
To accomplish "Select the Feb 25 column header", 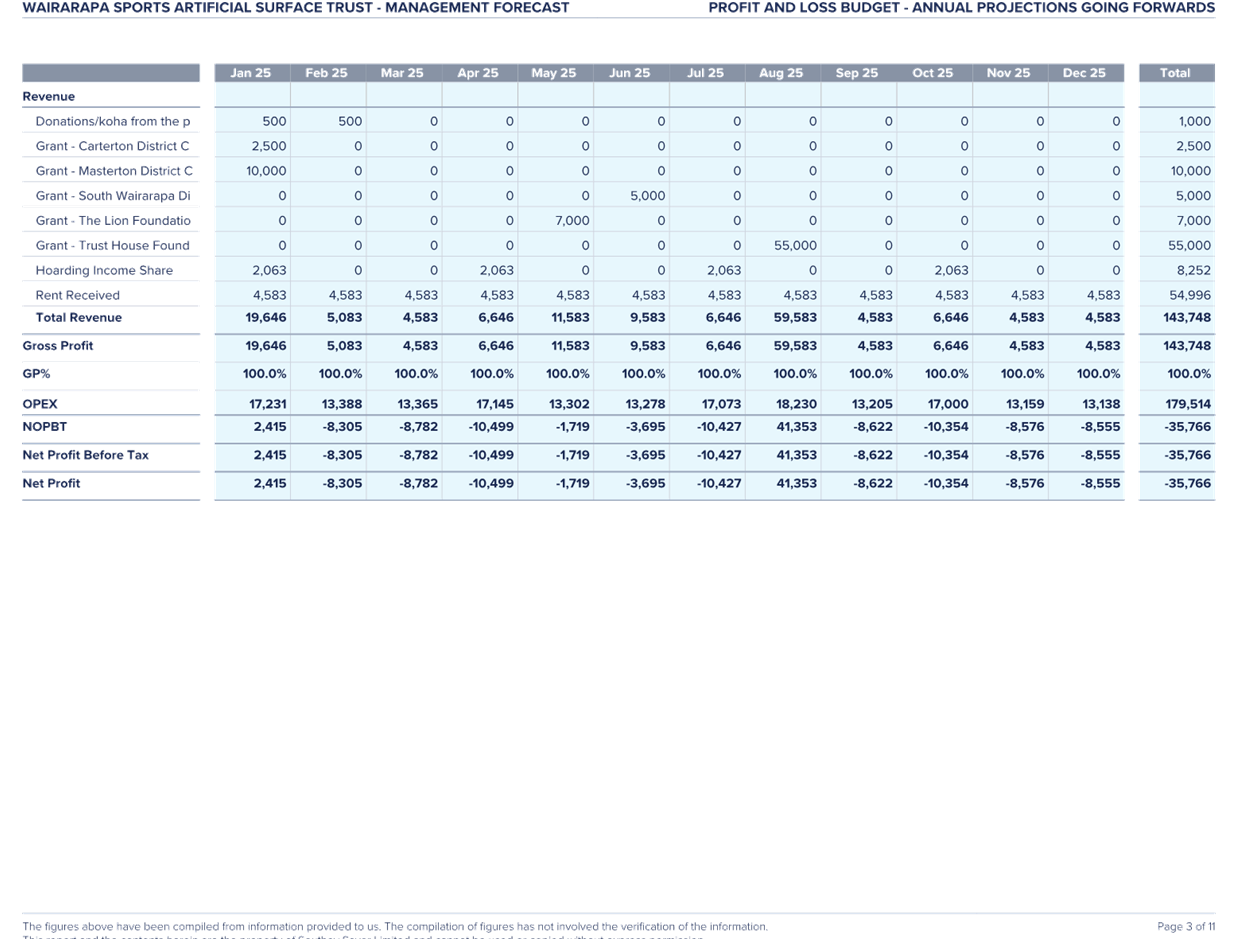I will tap(326, 72).
